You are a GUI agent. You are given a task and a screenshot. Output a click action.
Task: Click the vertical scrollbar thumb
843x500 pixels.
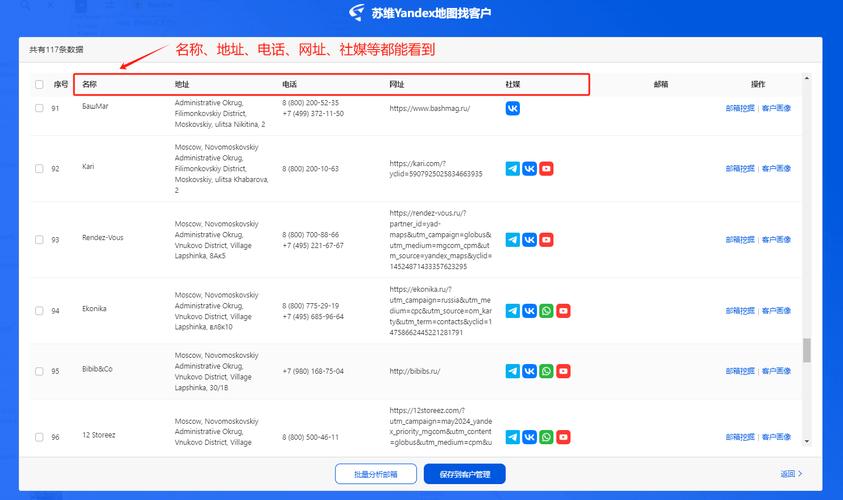[806, 351]
